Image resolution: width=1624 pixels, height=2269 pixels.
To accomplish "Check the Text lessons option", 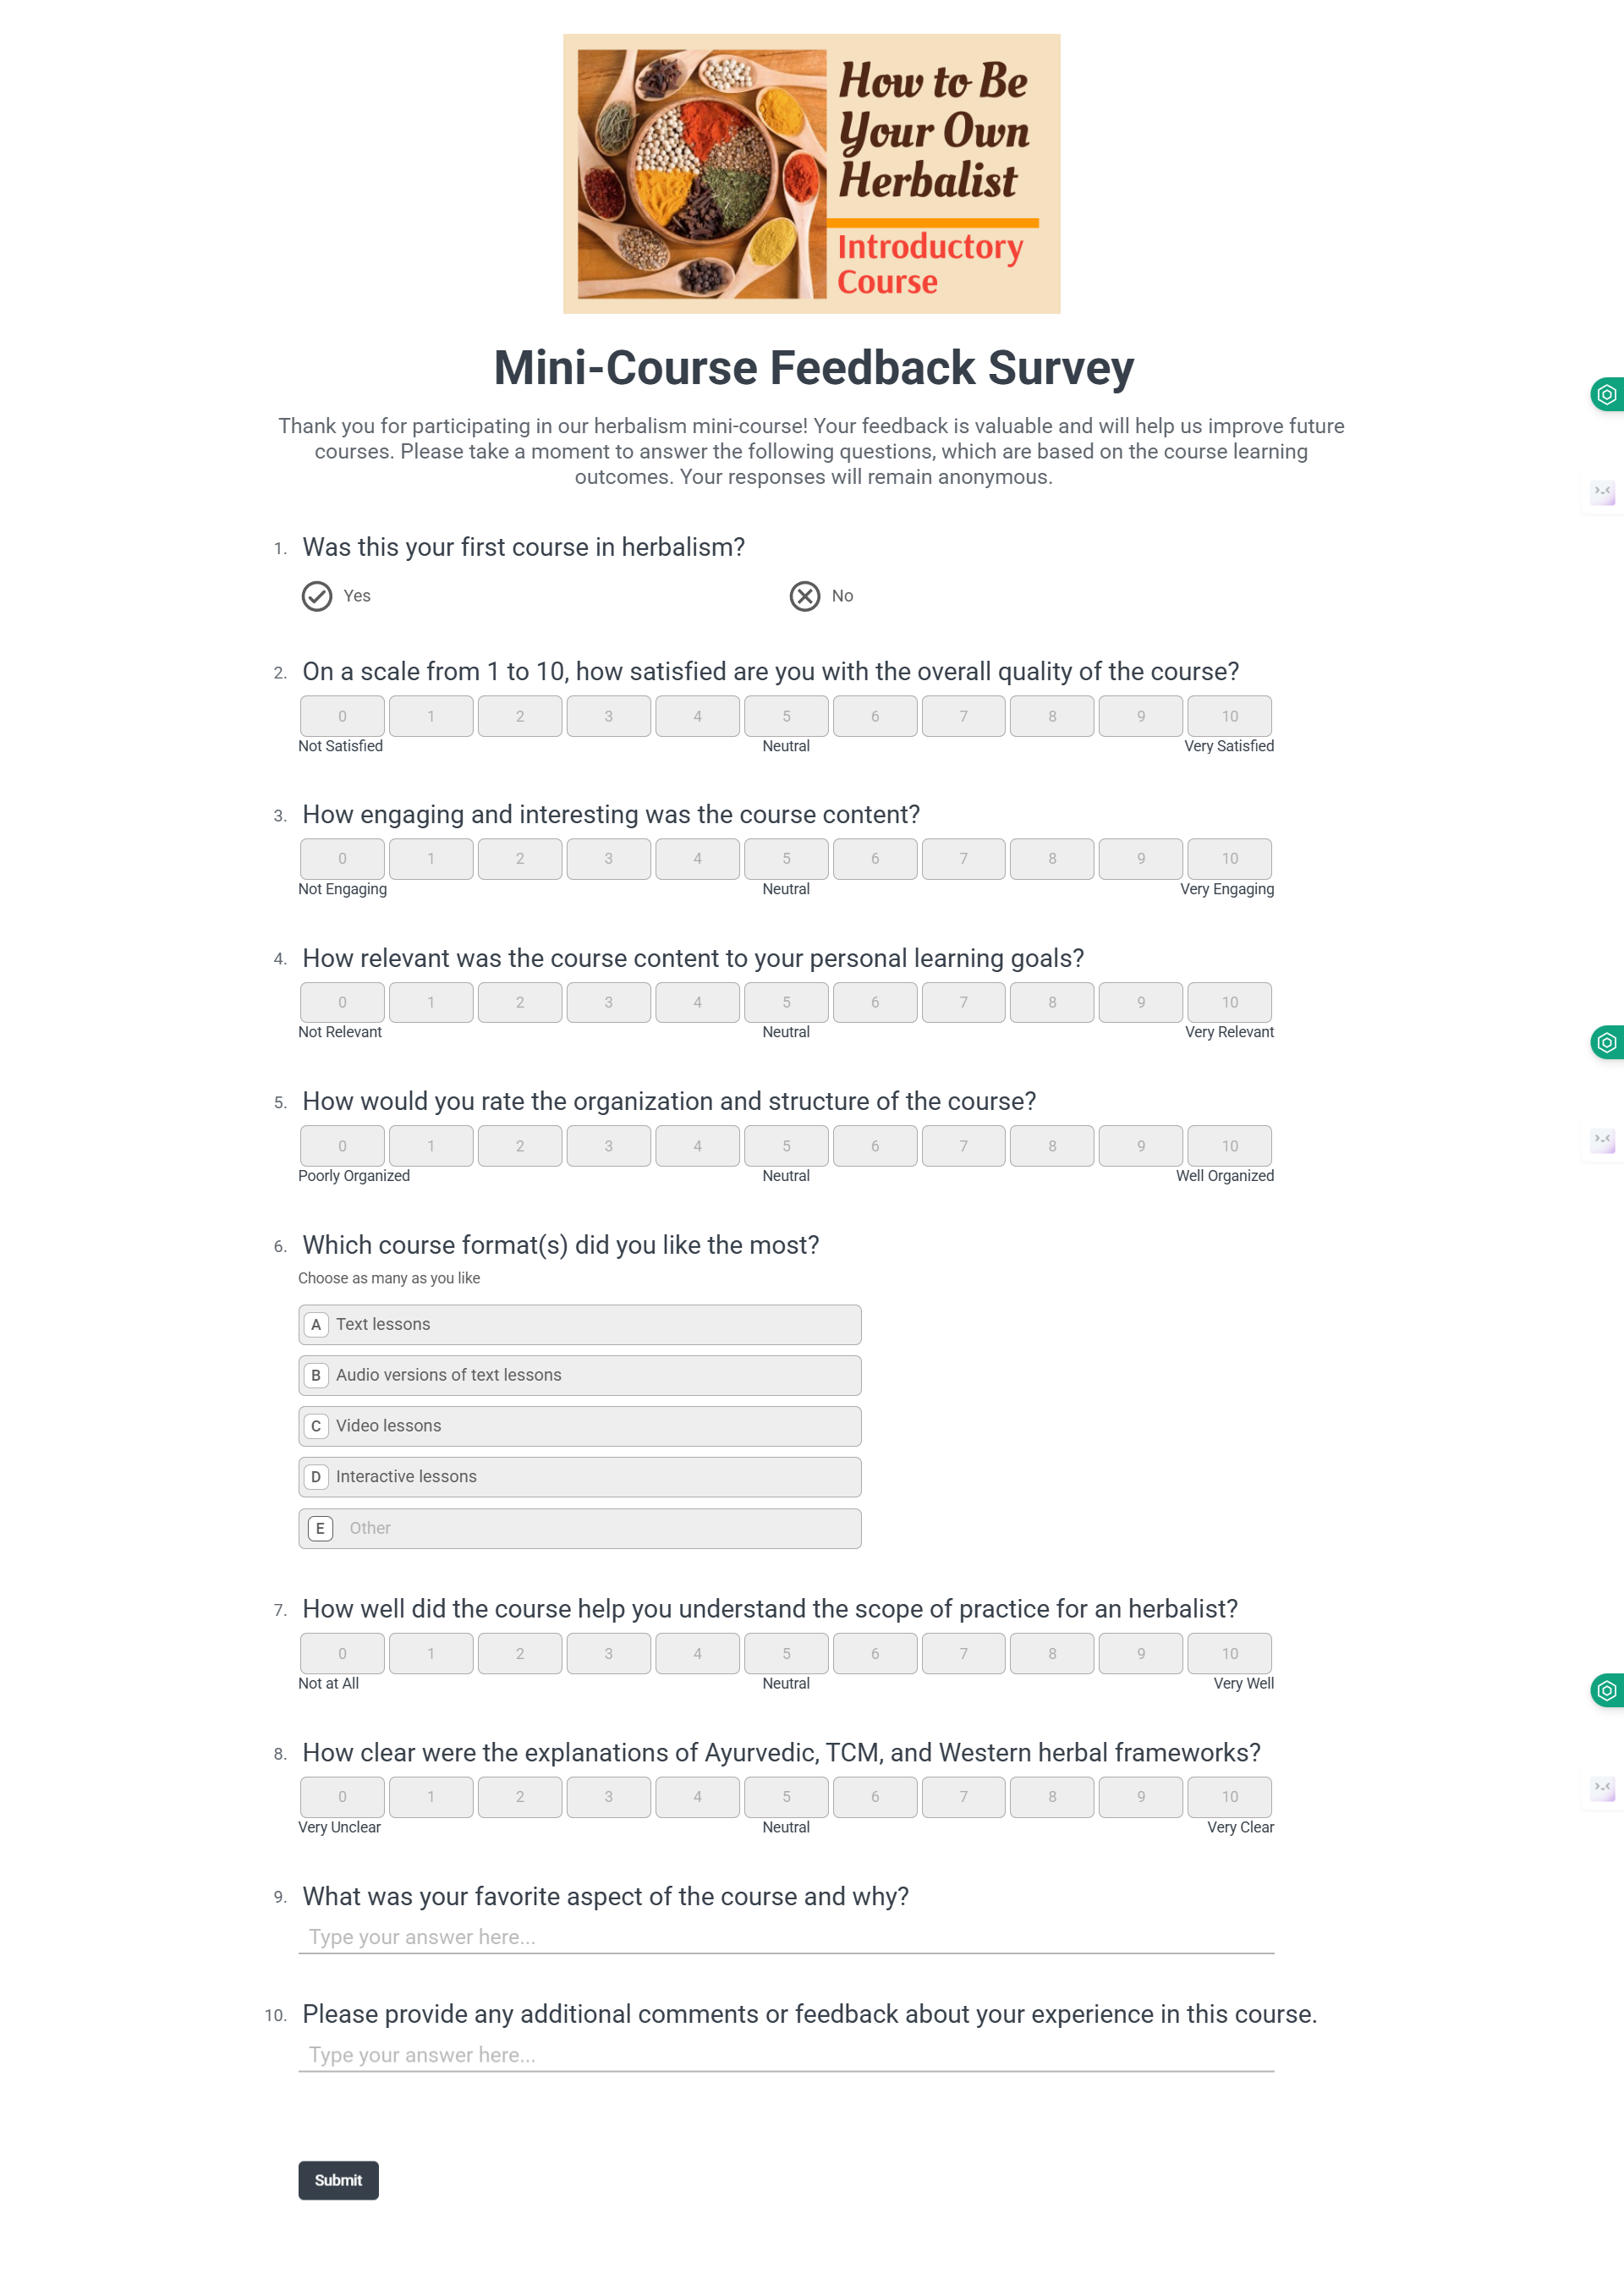I will (x=580, y=1324).
